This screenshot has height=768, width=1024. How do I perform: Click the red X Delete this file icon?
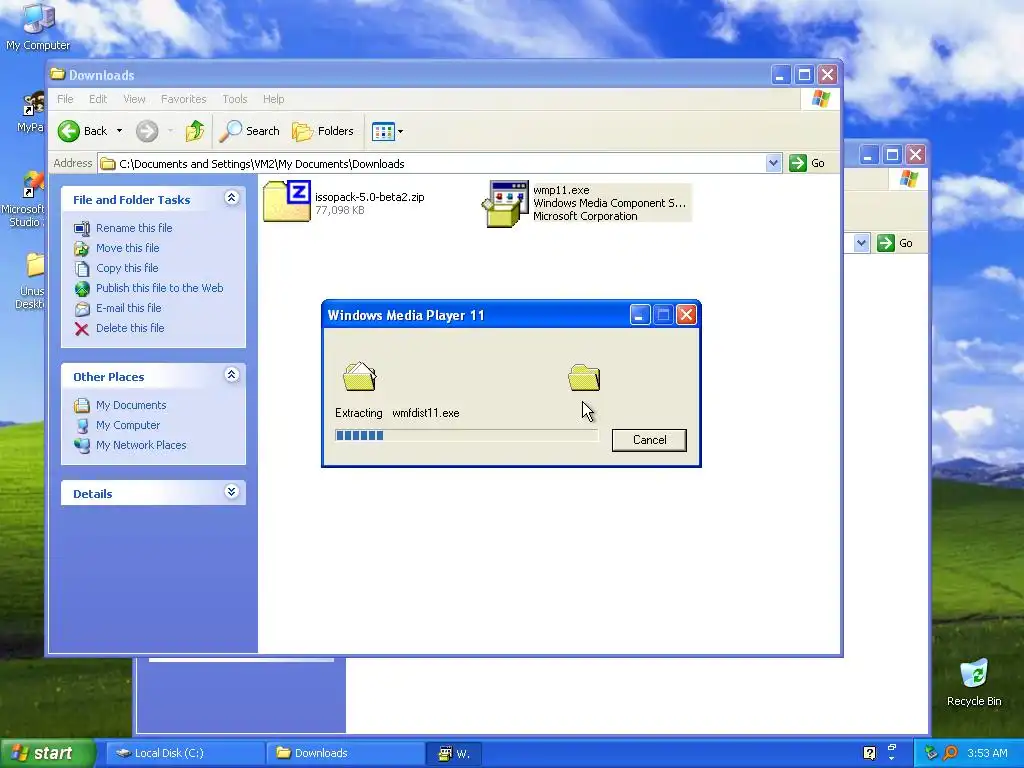pyautogui.click(x=82, y=328)
